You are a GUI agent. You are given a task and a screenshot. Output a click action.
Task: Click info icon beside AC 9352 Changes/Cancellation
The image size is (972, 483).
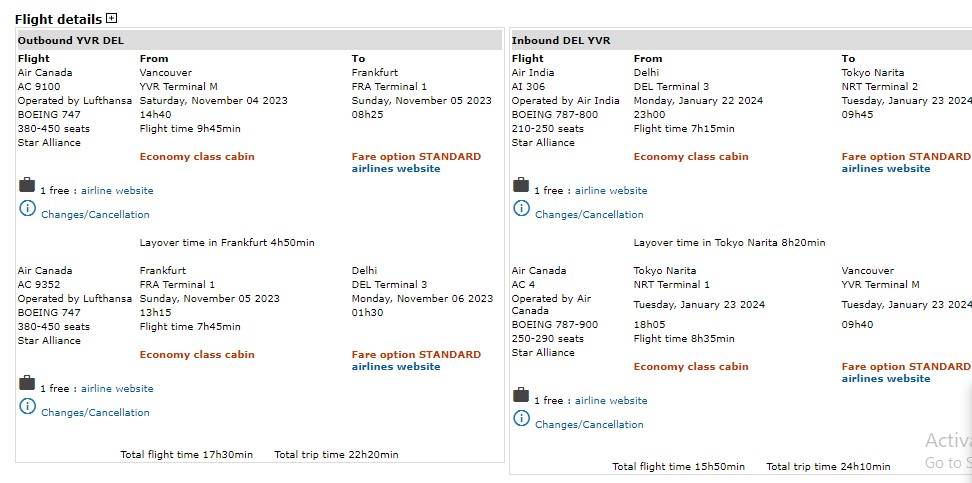click(x=27, y=407)
